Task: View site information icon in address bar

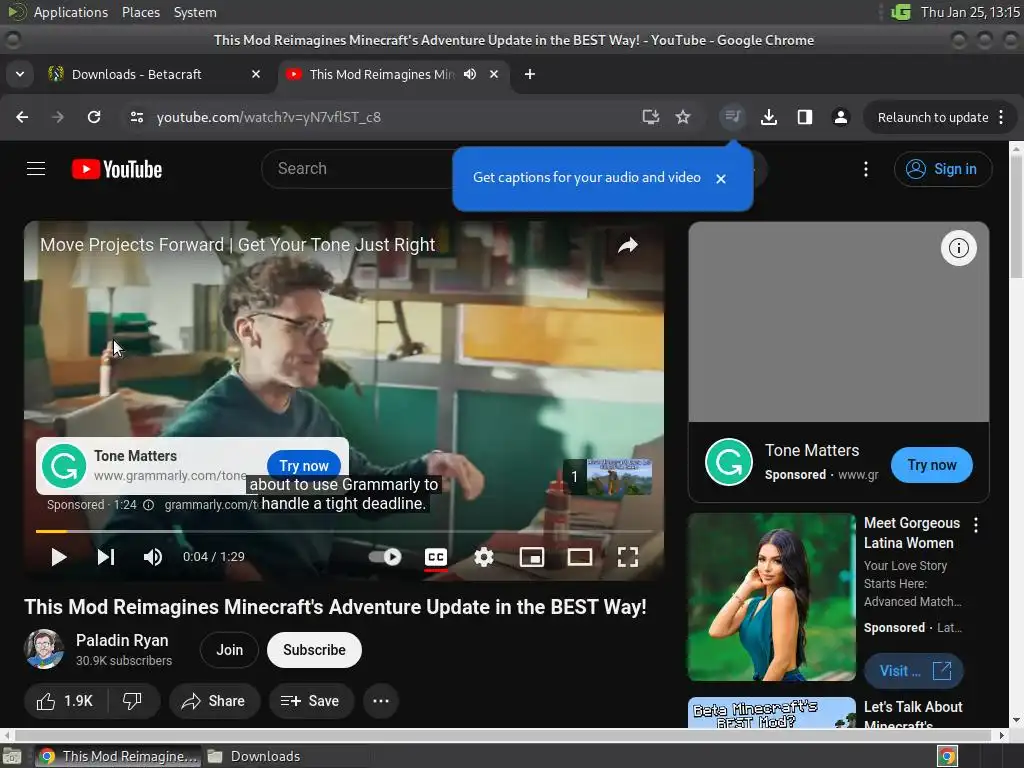Action: 136,117
